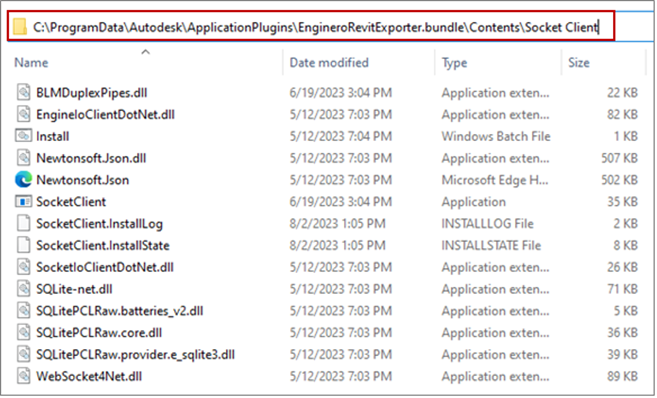The image size is (657, 398).
Task: Click SQLitePCLRaw.provider.e_sqlite3.dll file name
Action: point(135,354)
